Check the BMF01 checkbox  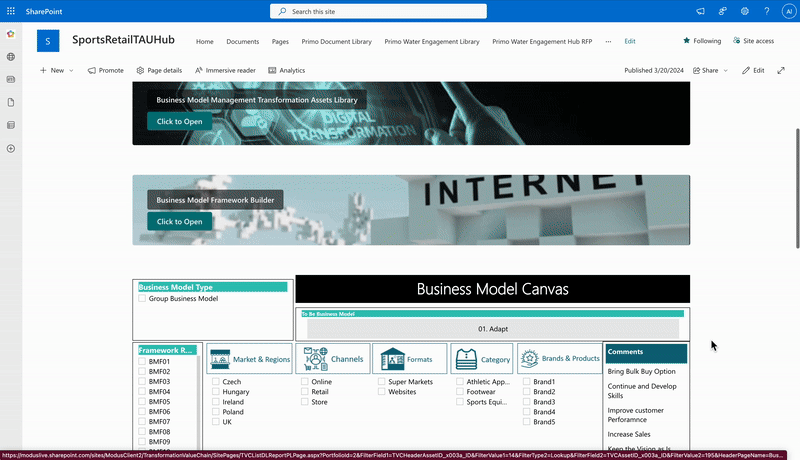pos(142,361)
